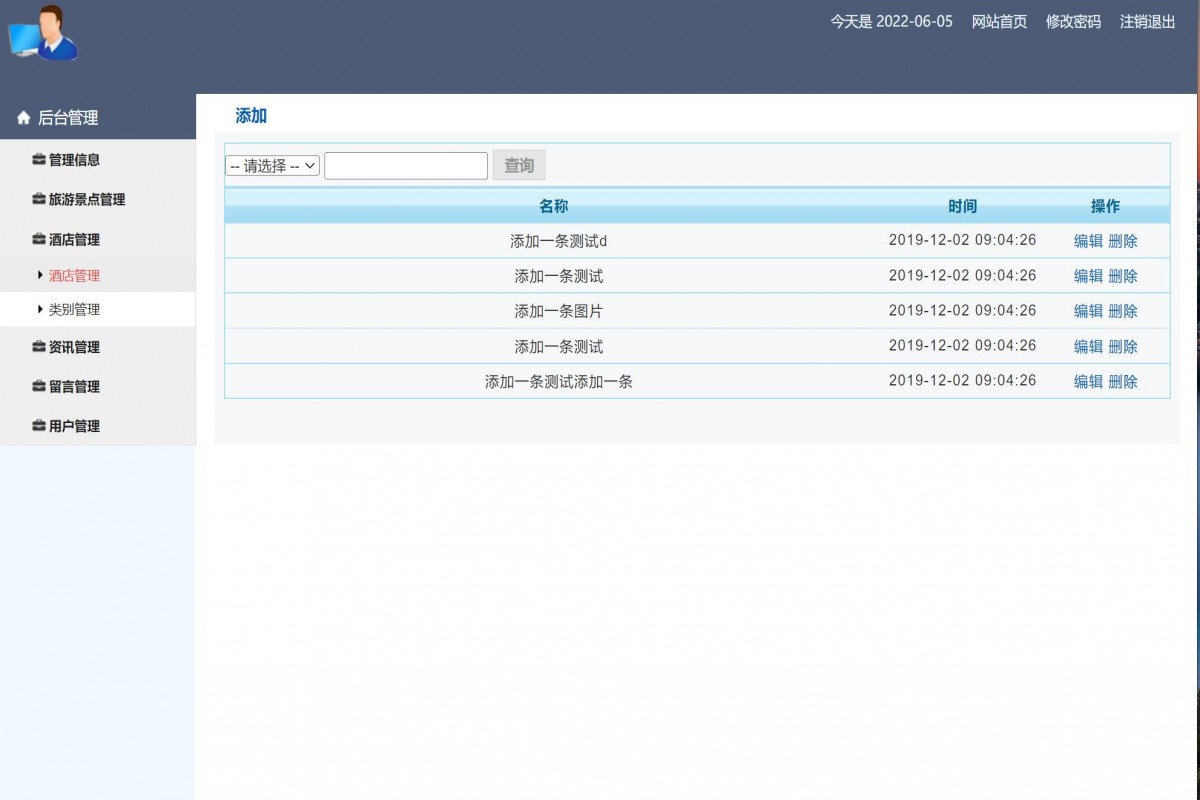Image resolution: width=1200 pixels, height=800 pixels.
Task: Edit the 添加一条图片 row via 编辑
Action: (x=1088, y=311)
